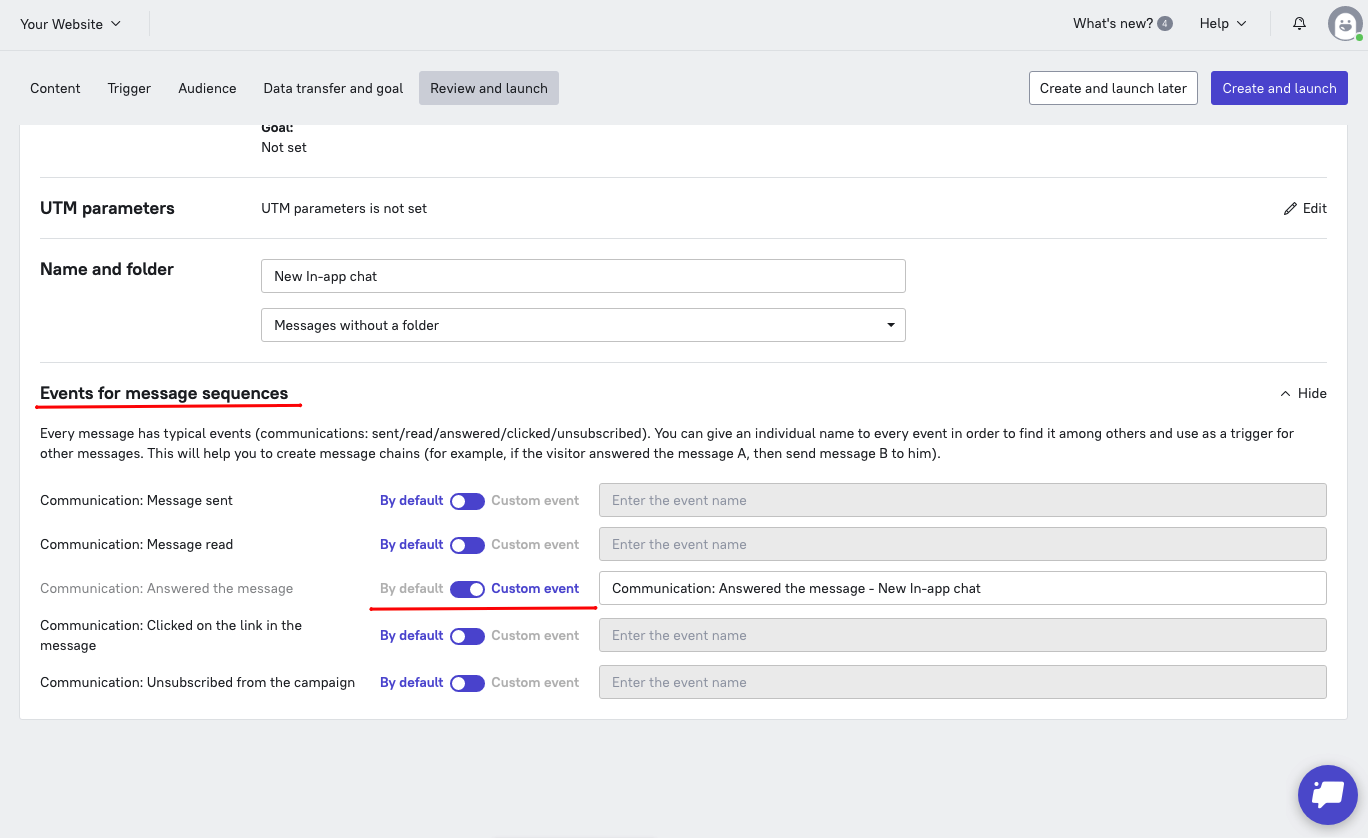
Task: Open the notifications bell
Action: pos(1299,23)
